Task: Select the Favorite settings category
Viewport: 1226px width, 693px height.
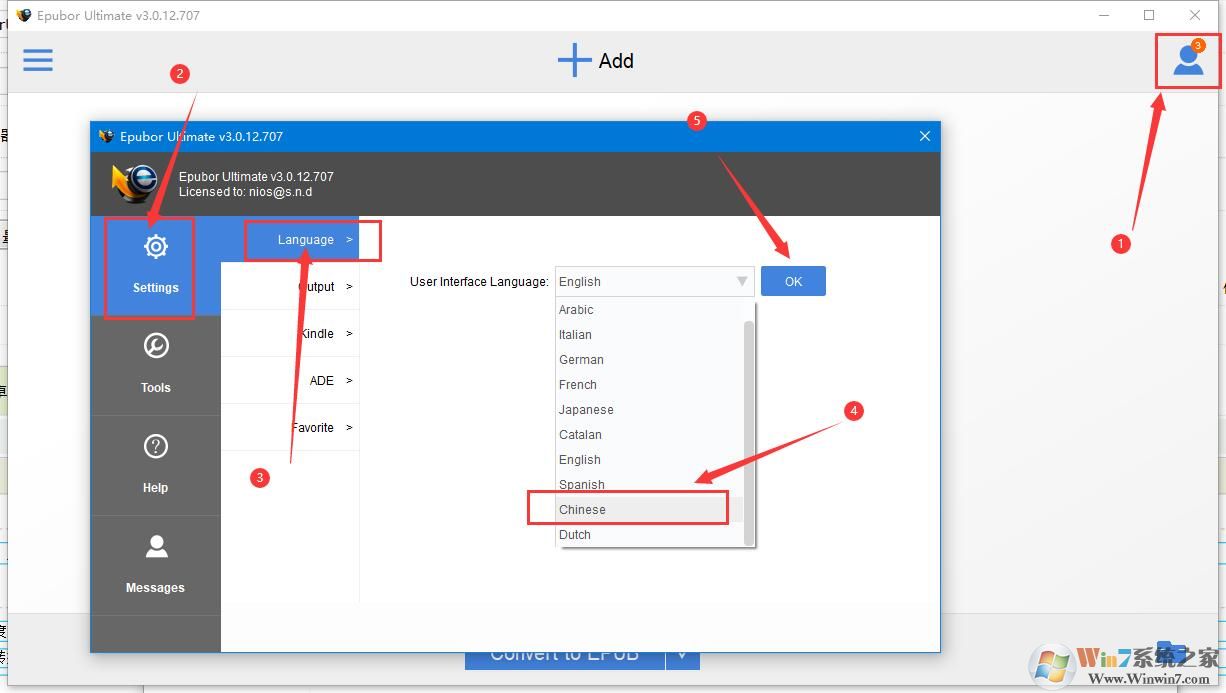Action: (290, 428)
